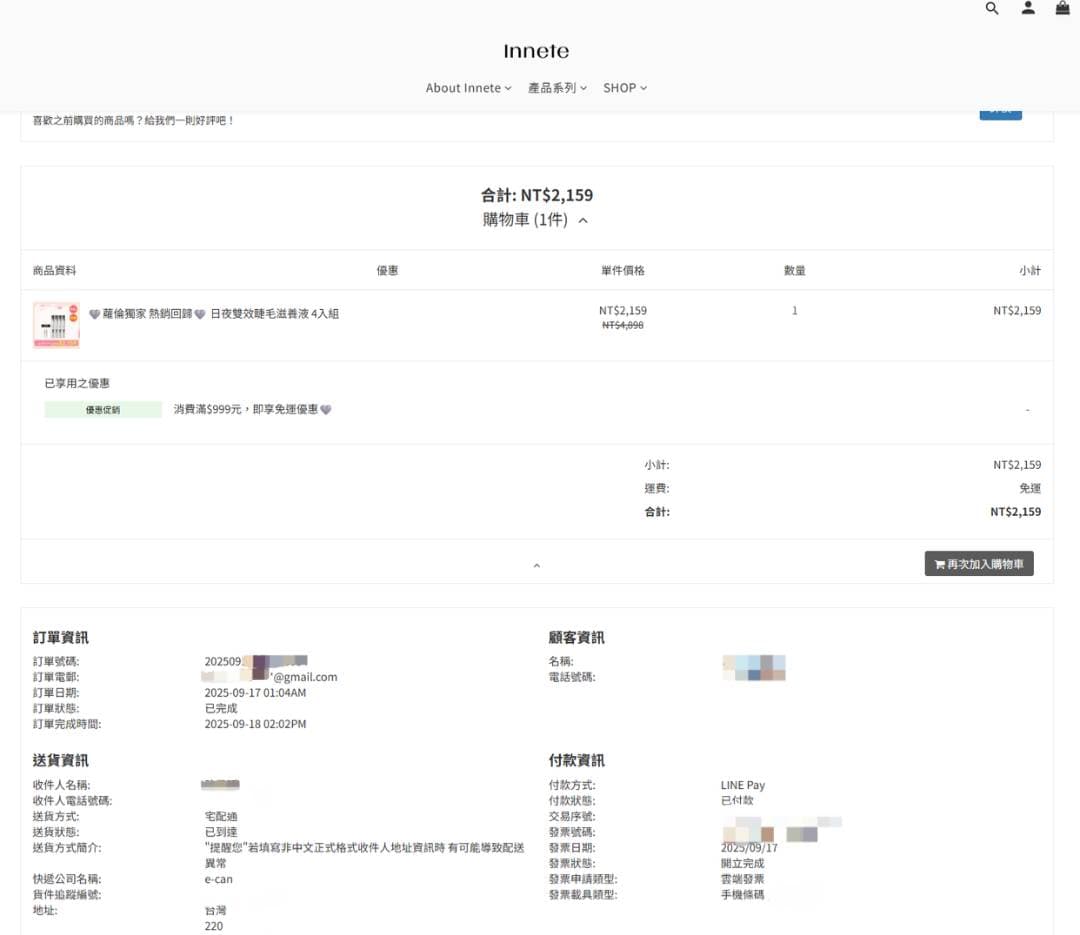1080x935 pixels.
Task: Expand the 產品系列 menu
Action: point(557,88)
